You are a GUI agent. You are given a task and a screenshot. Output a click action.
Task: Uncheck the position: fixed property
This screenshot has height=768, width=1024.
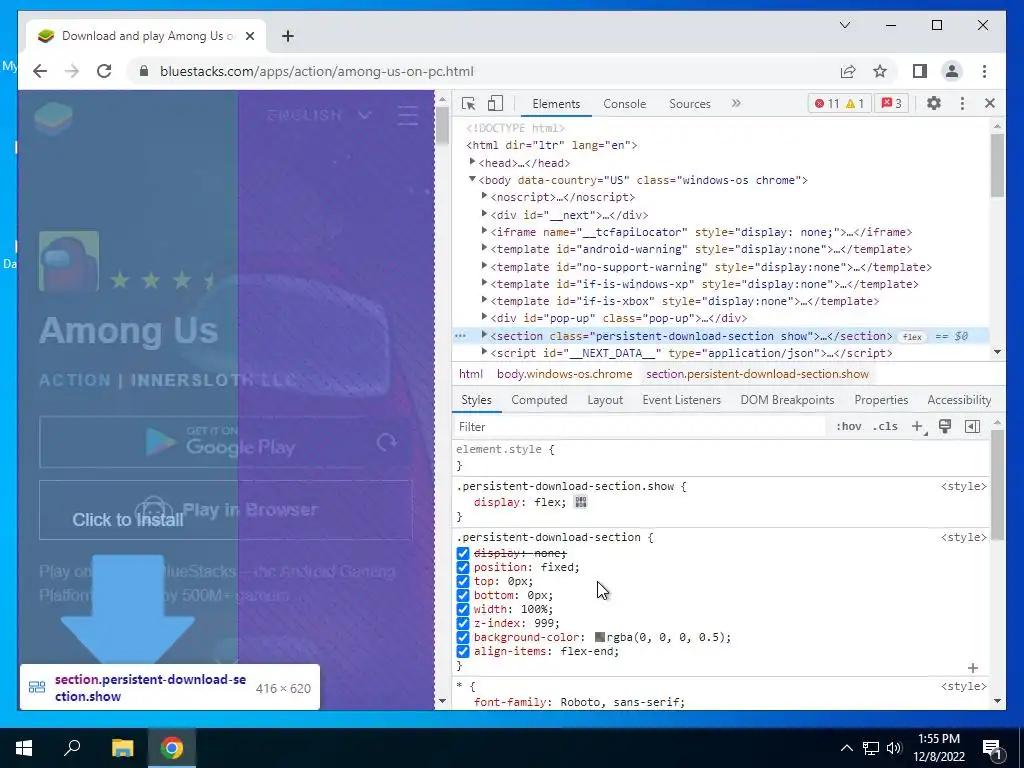[x=463, y=567]
